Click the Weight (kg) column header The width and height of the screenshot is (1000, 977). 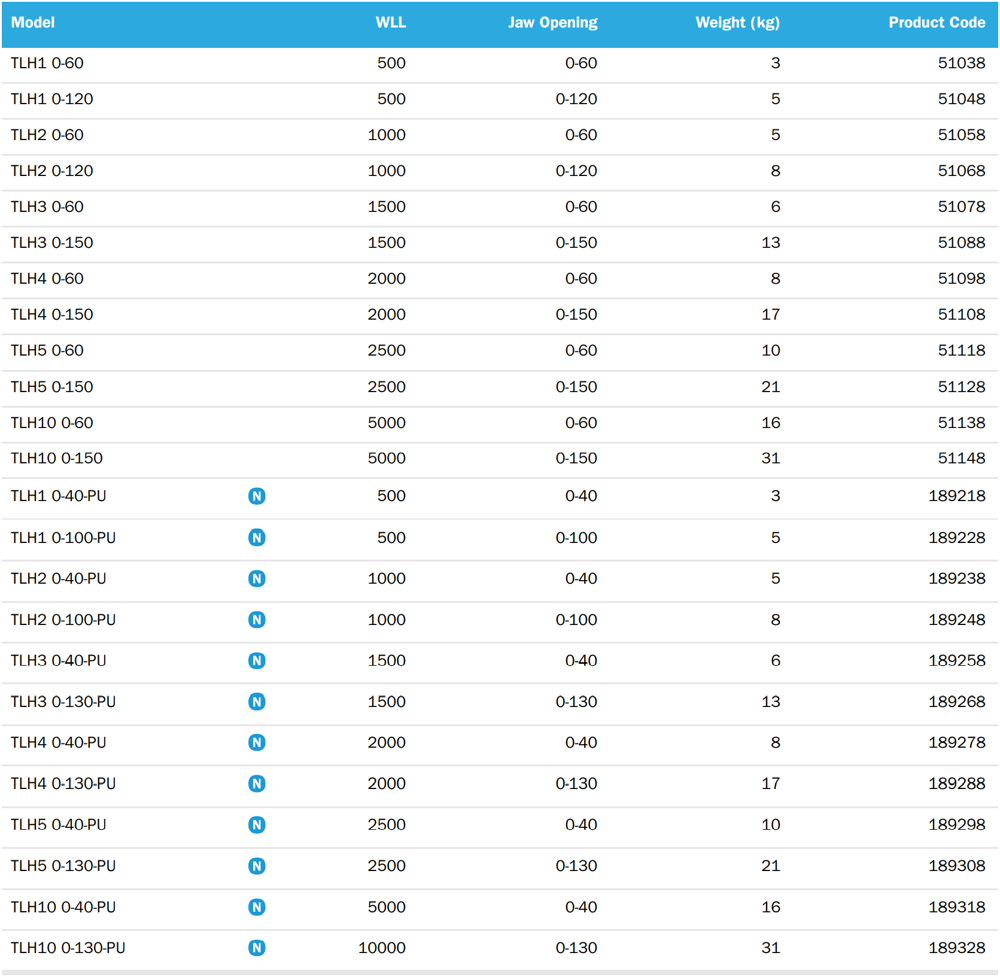pos(738,23)
